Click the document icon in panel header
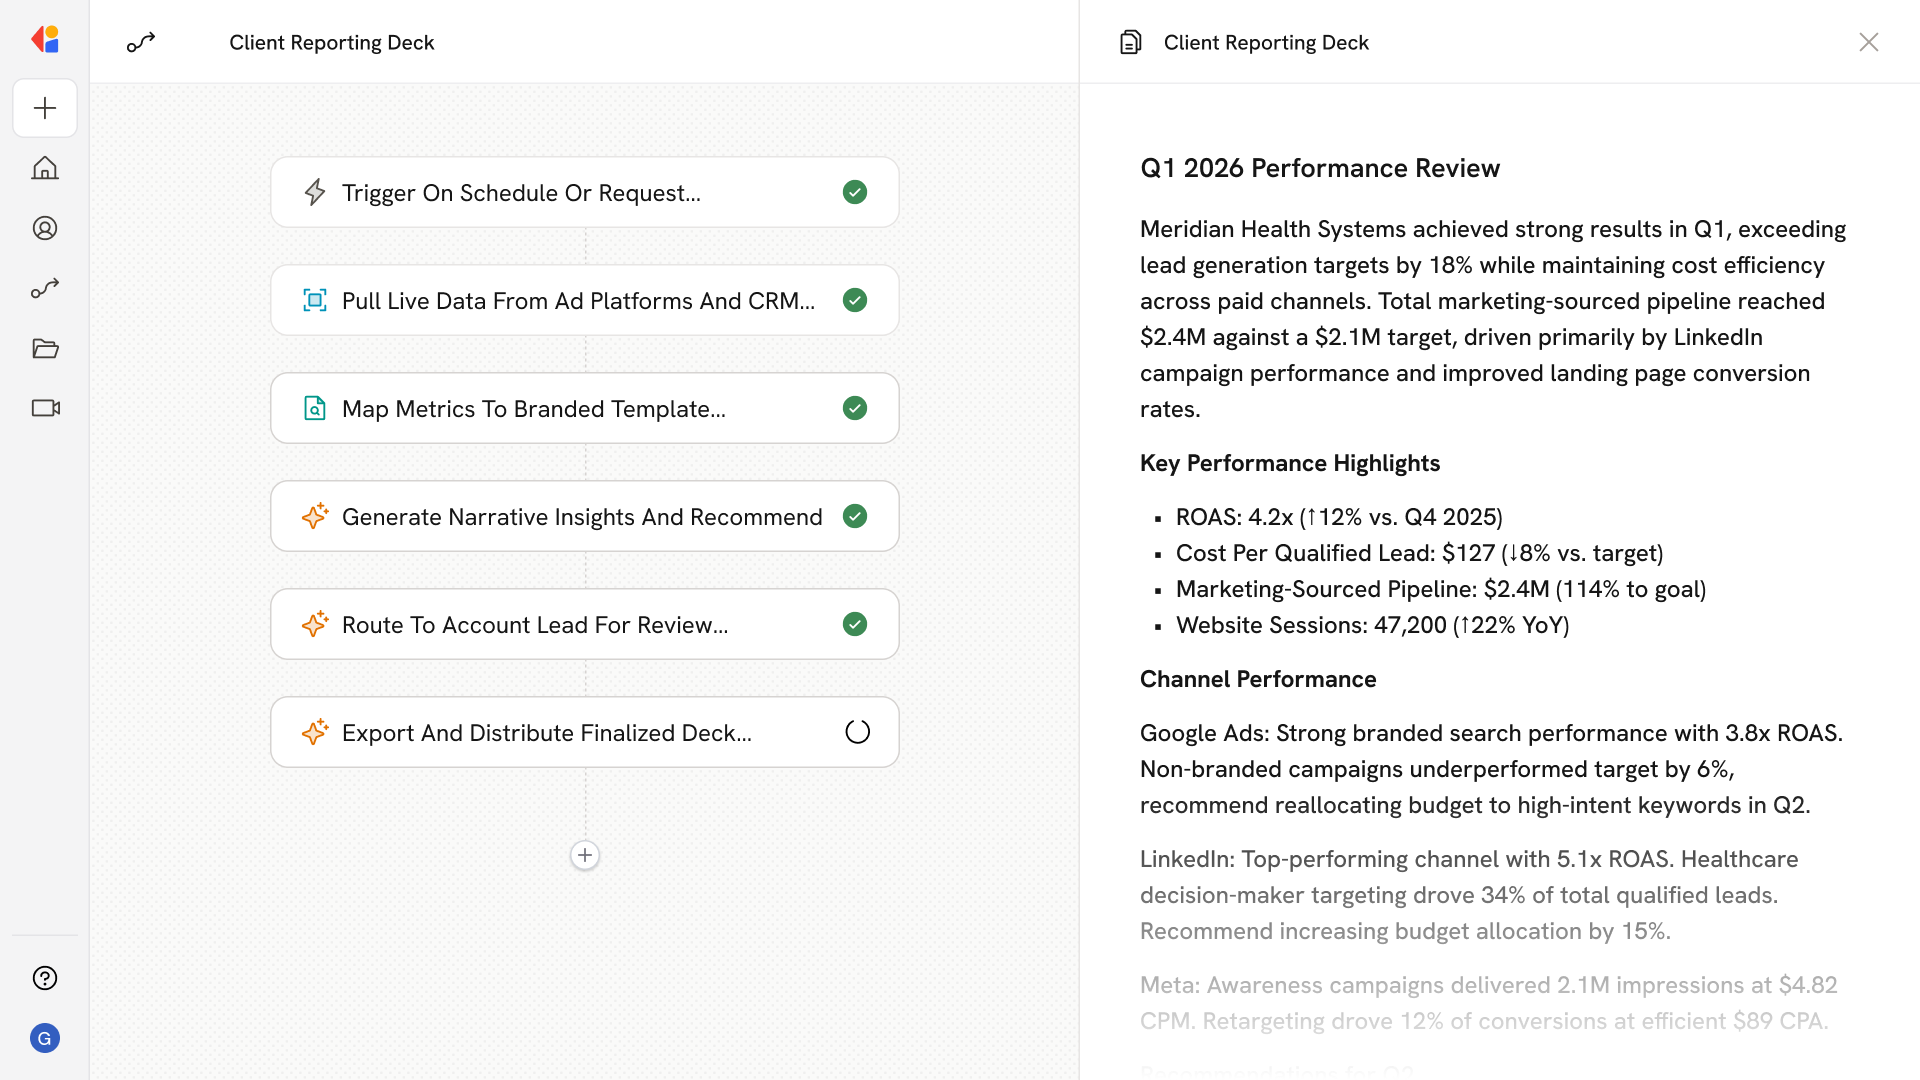 [x=1131, y=42]
